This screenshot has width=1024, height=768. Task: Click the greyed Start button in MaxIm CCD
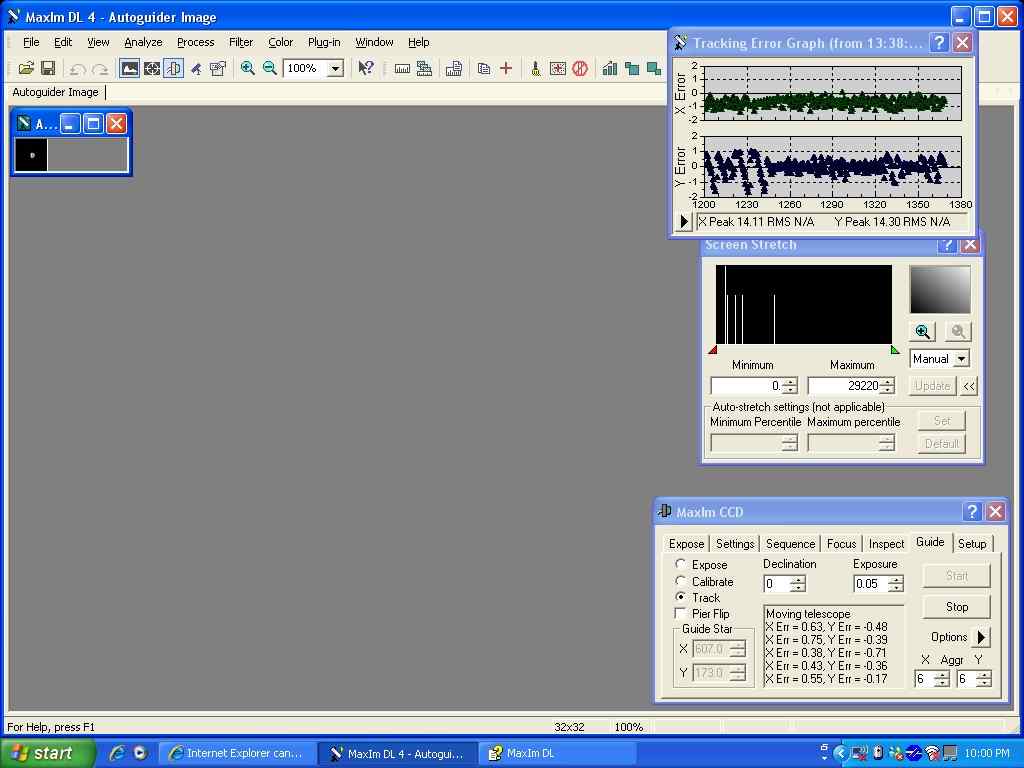click(x=957, y=575)
